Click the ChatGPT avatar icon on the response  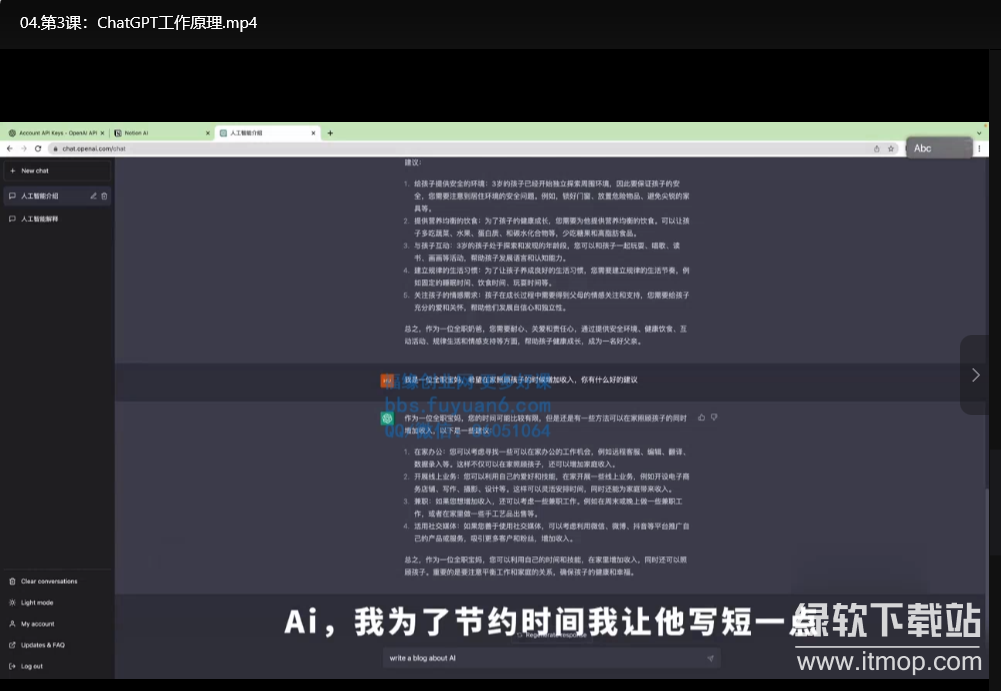(x=387, y=419)
